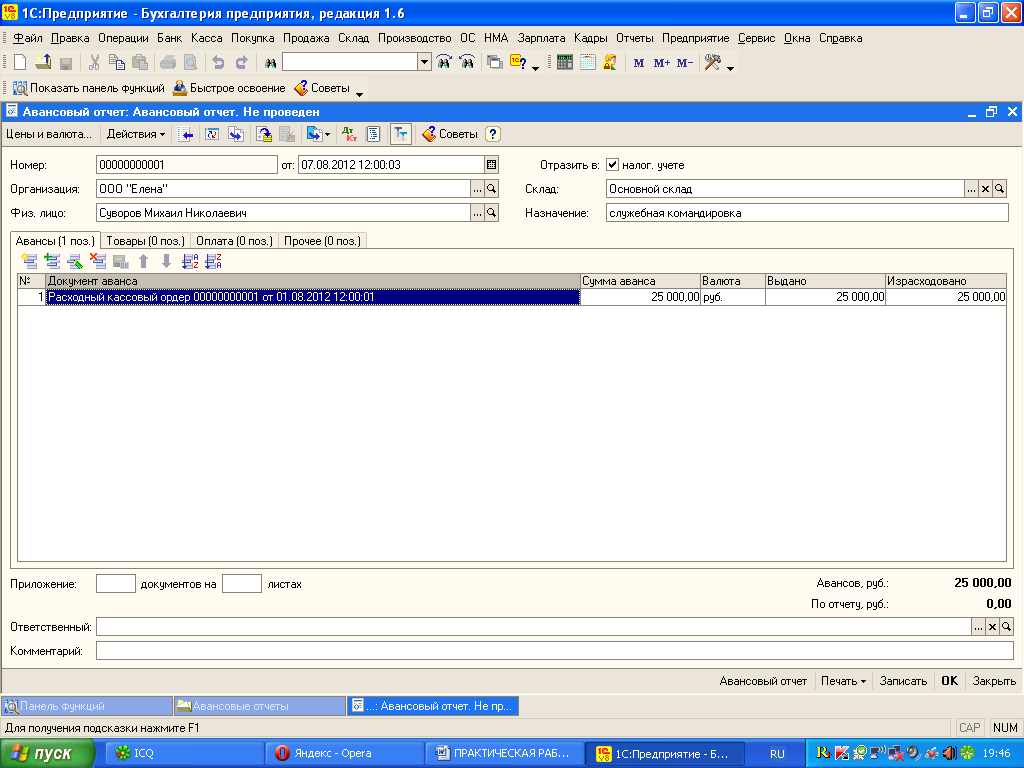Viewport: 1024px width, 768px height.
Task: Click the Open file icon in main toolbar
Action: click(43, 62)
